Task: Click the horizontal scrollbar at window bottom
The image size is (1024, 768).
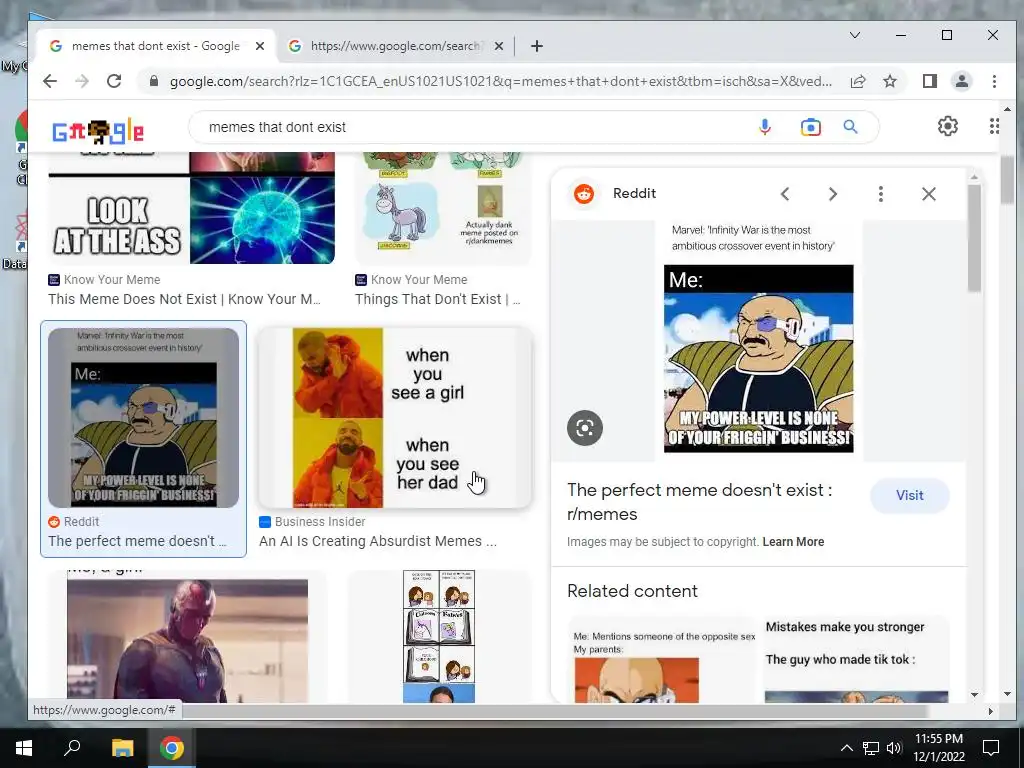Action: click(554, 711)
